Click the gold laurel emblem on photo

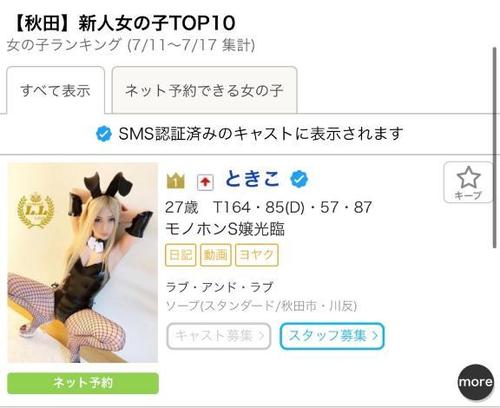pos(36,211)
